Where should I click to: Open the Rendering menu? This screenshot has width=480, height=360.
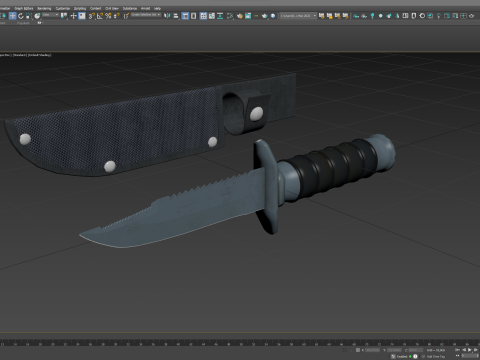44,8
